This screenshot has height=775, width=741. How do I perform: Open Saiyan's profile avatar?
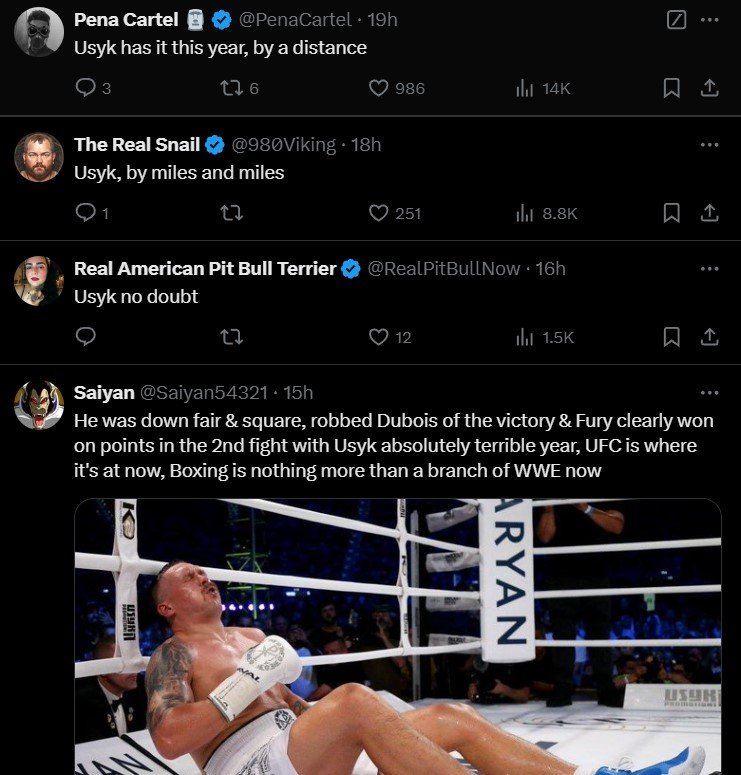[39, 405]
